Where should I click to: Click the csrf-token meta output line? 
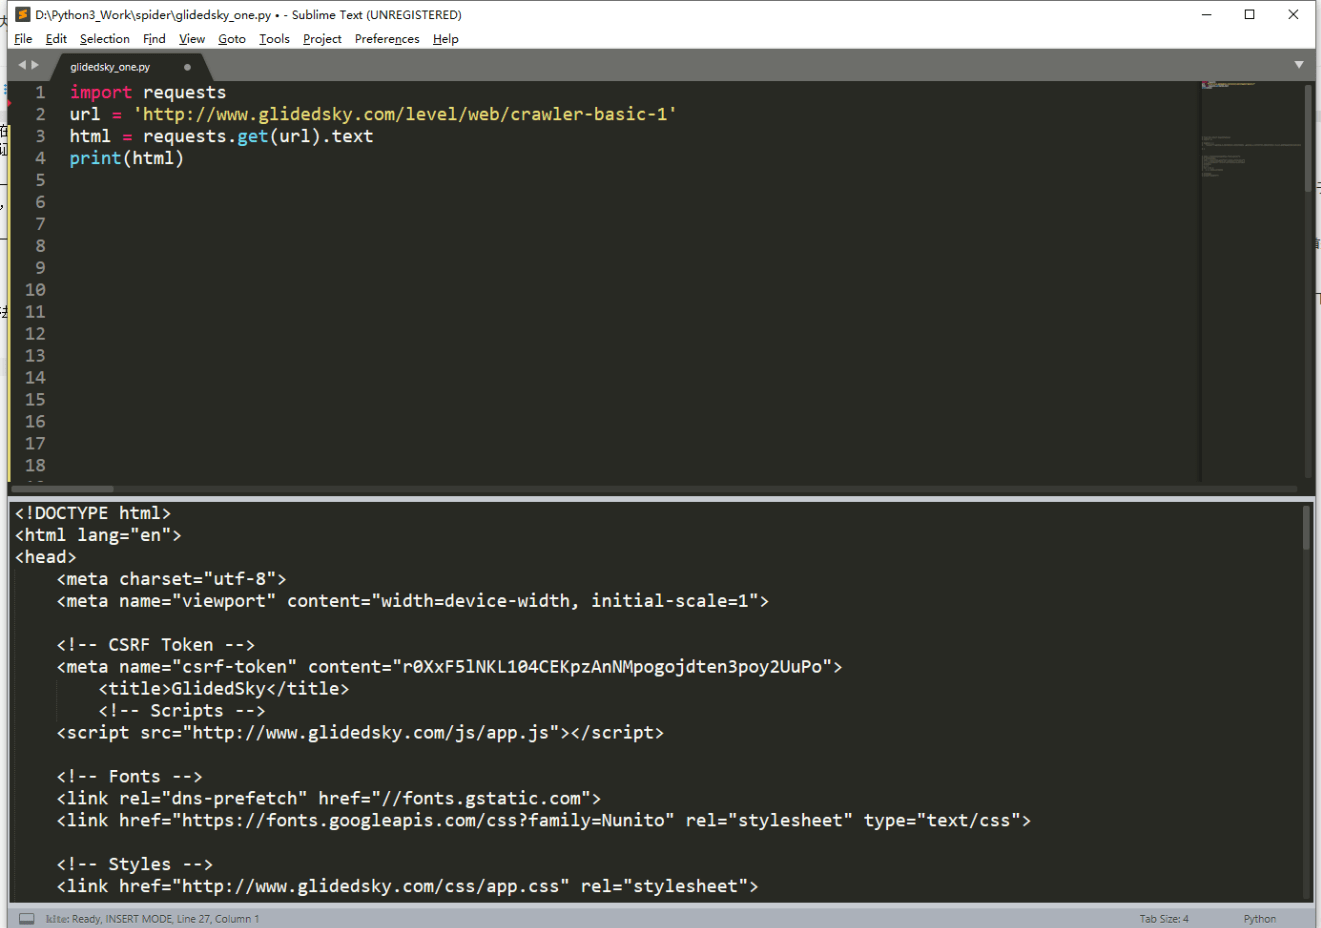pos(450,667)
